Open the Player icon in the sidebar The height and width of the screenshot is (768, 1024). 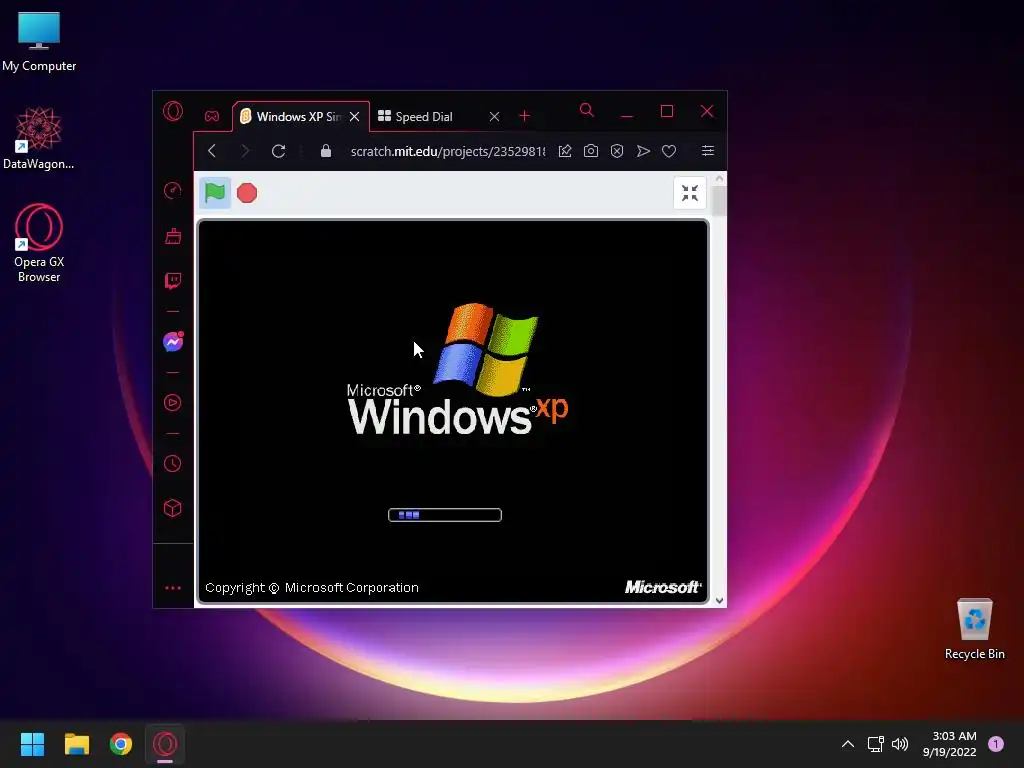click(172, 402)
